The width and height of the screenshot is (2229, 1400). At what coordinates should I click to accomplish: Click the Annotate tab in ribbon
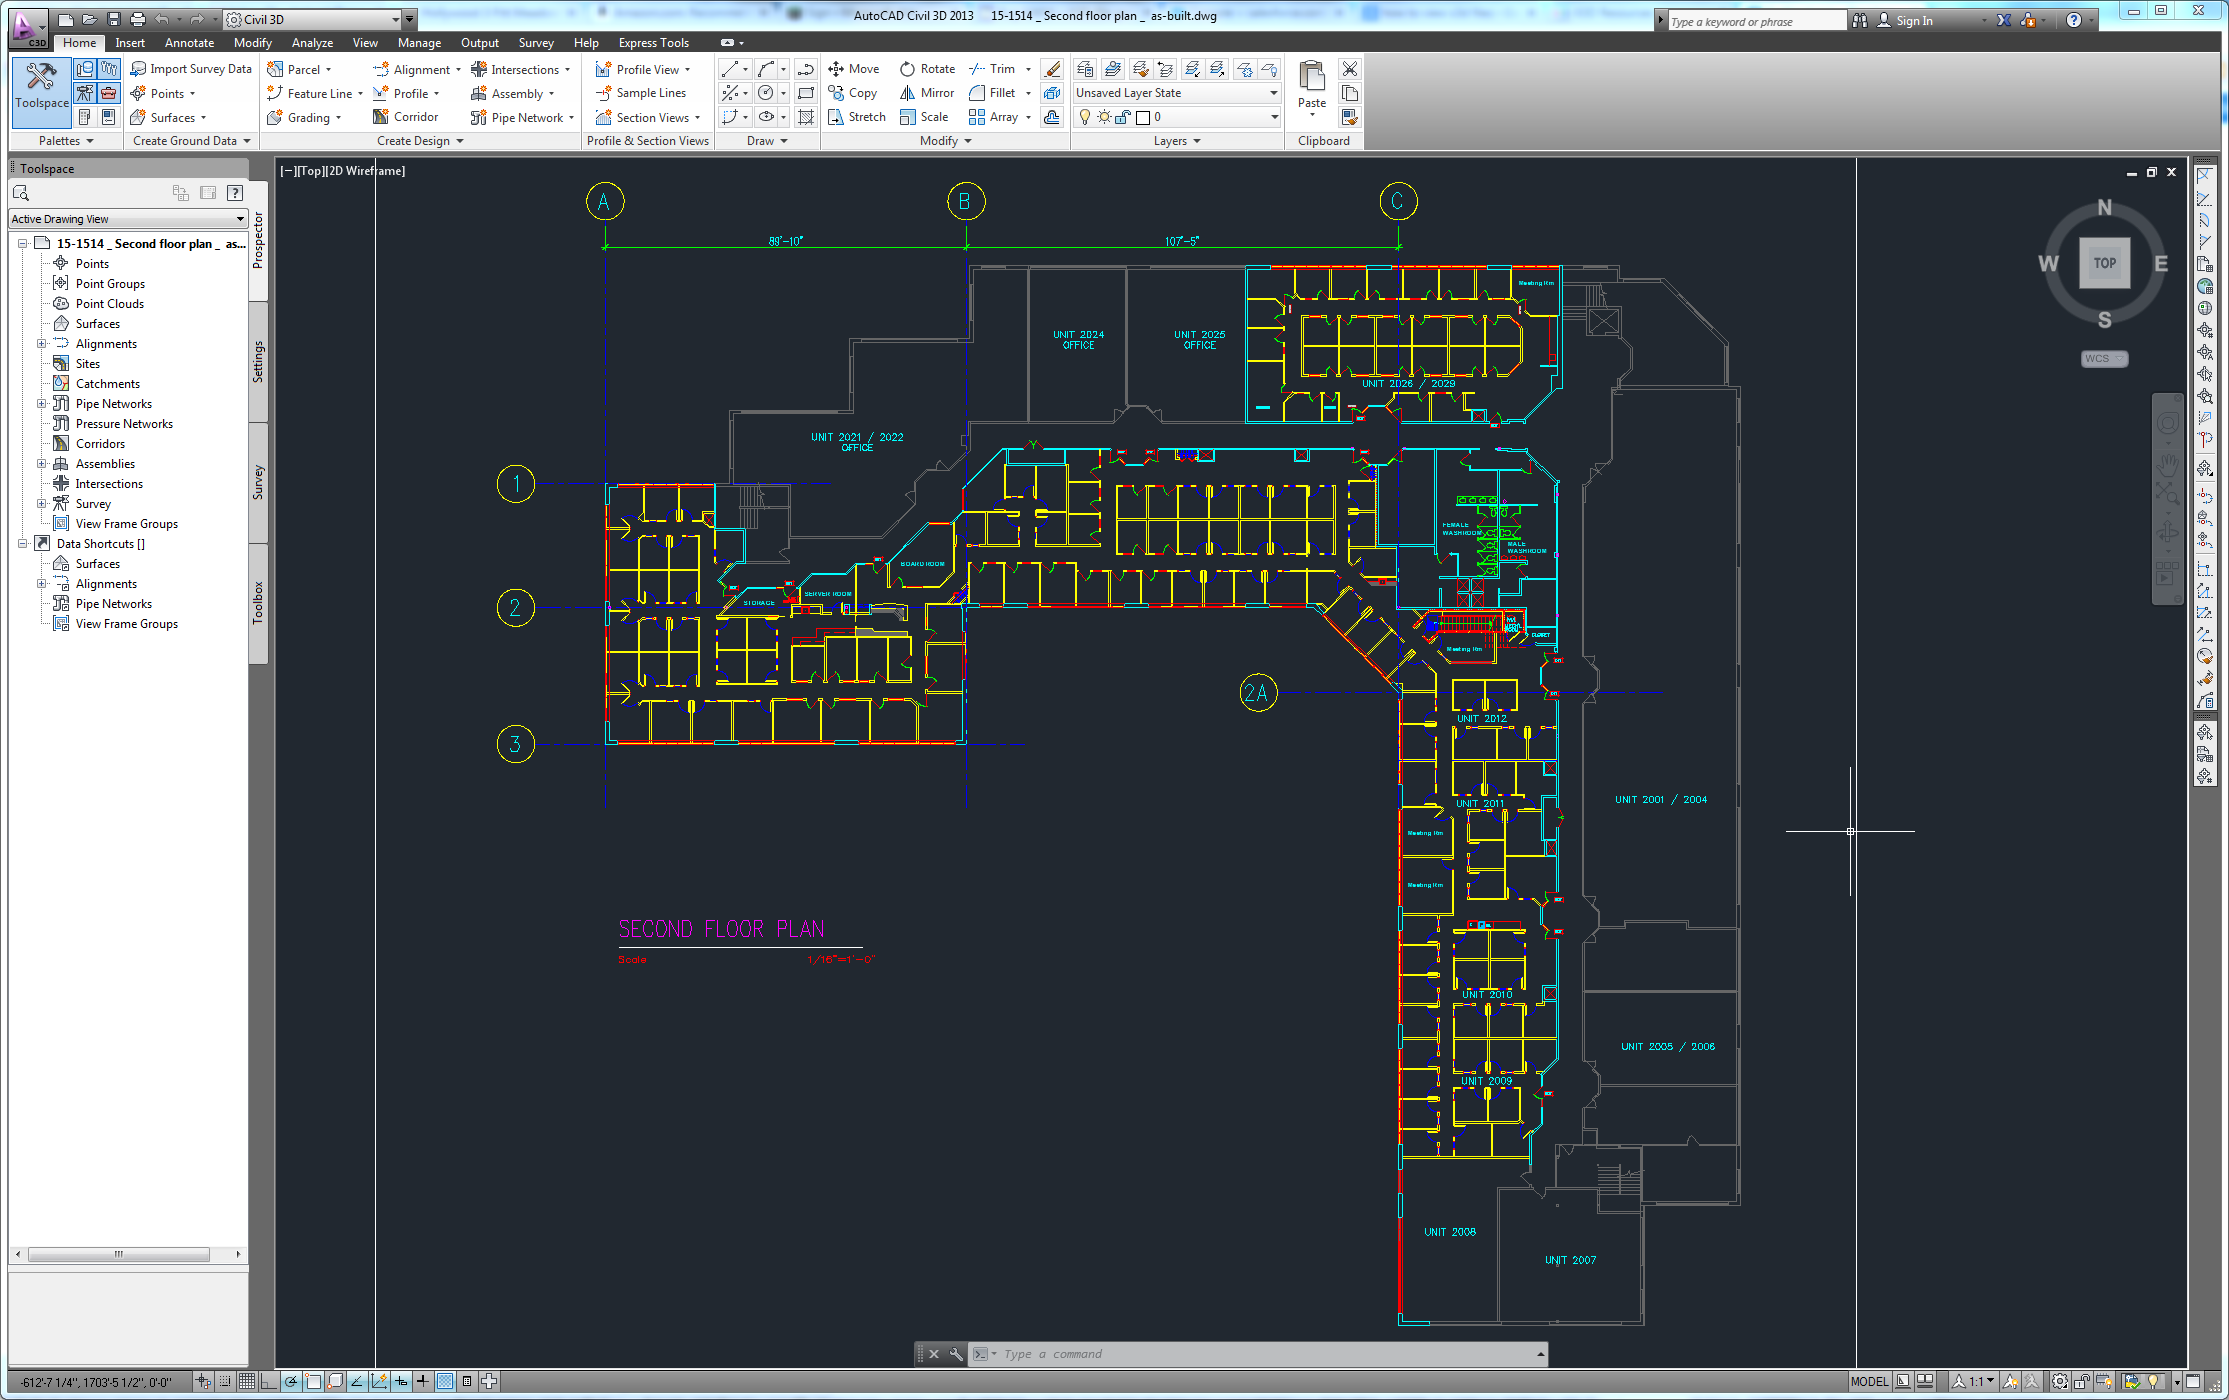(187, 44)
